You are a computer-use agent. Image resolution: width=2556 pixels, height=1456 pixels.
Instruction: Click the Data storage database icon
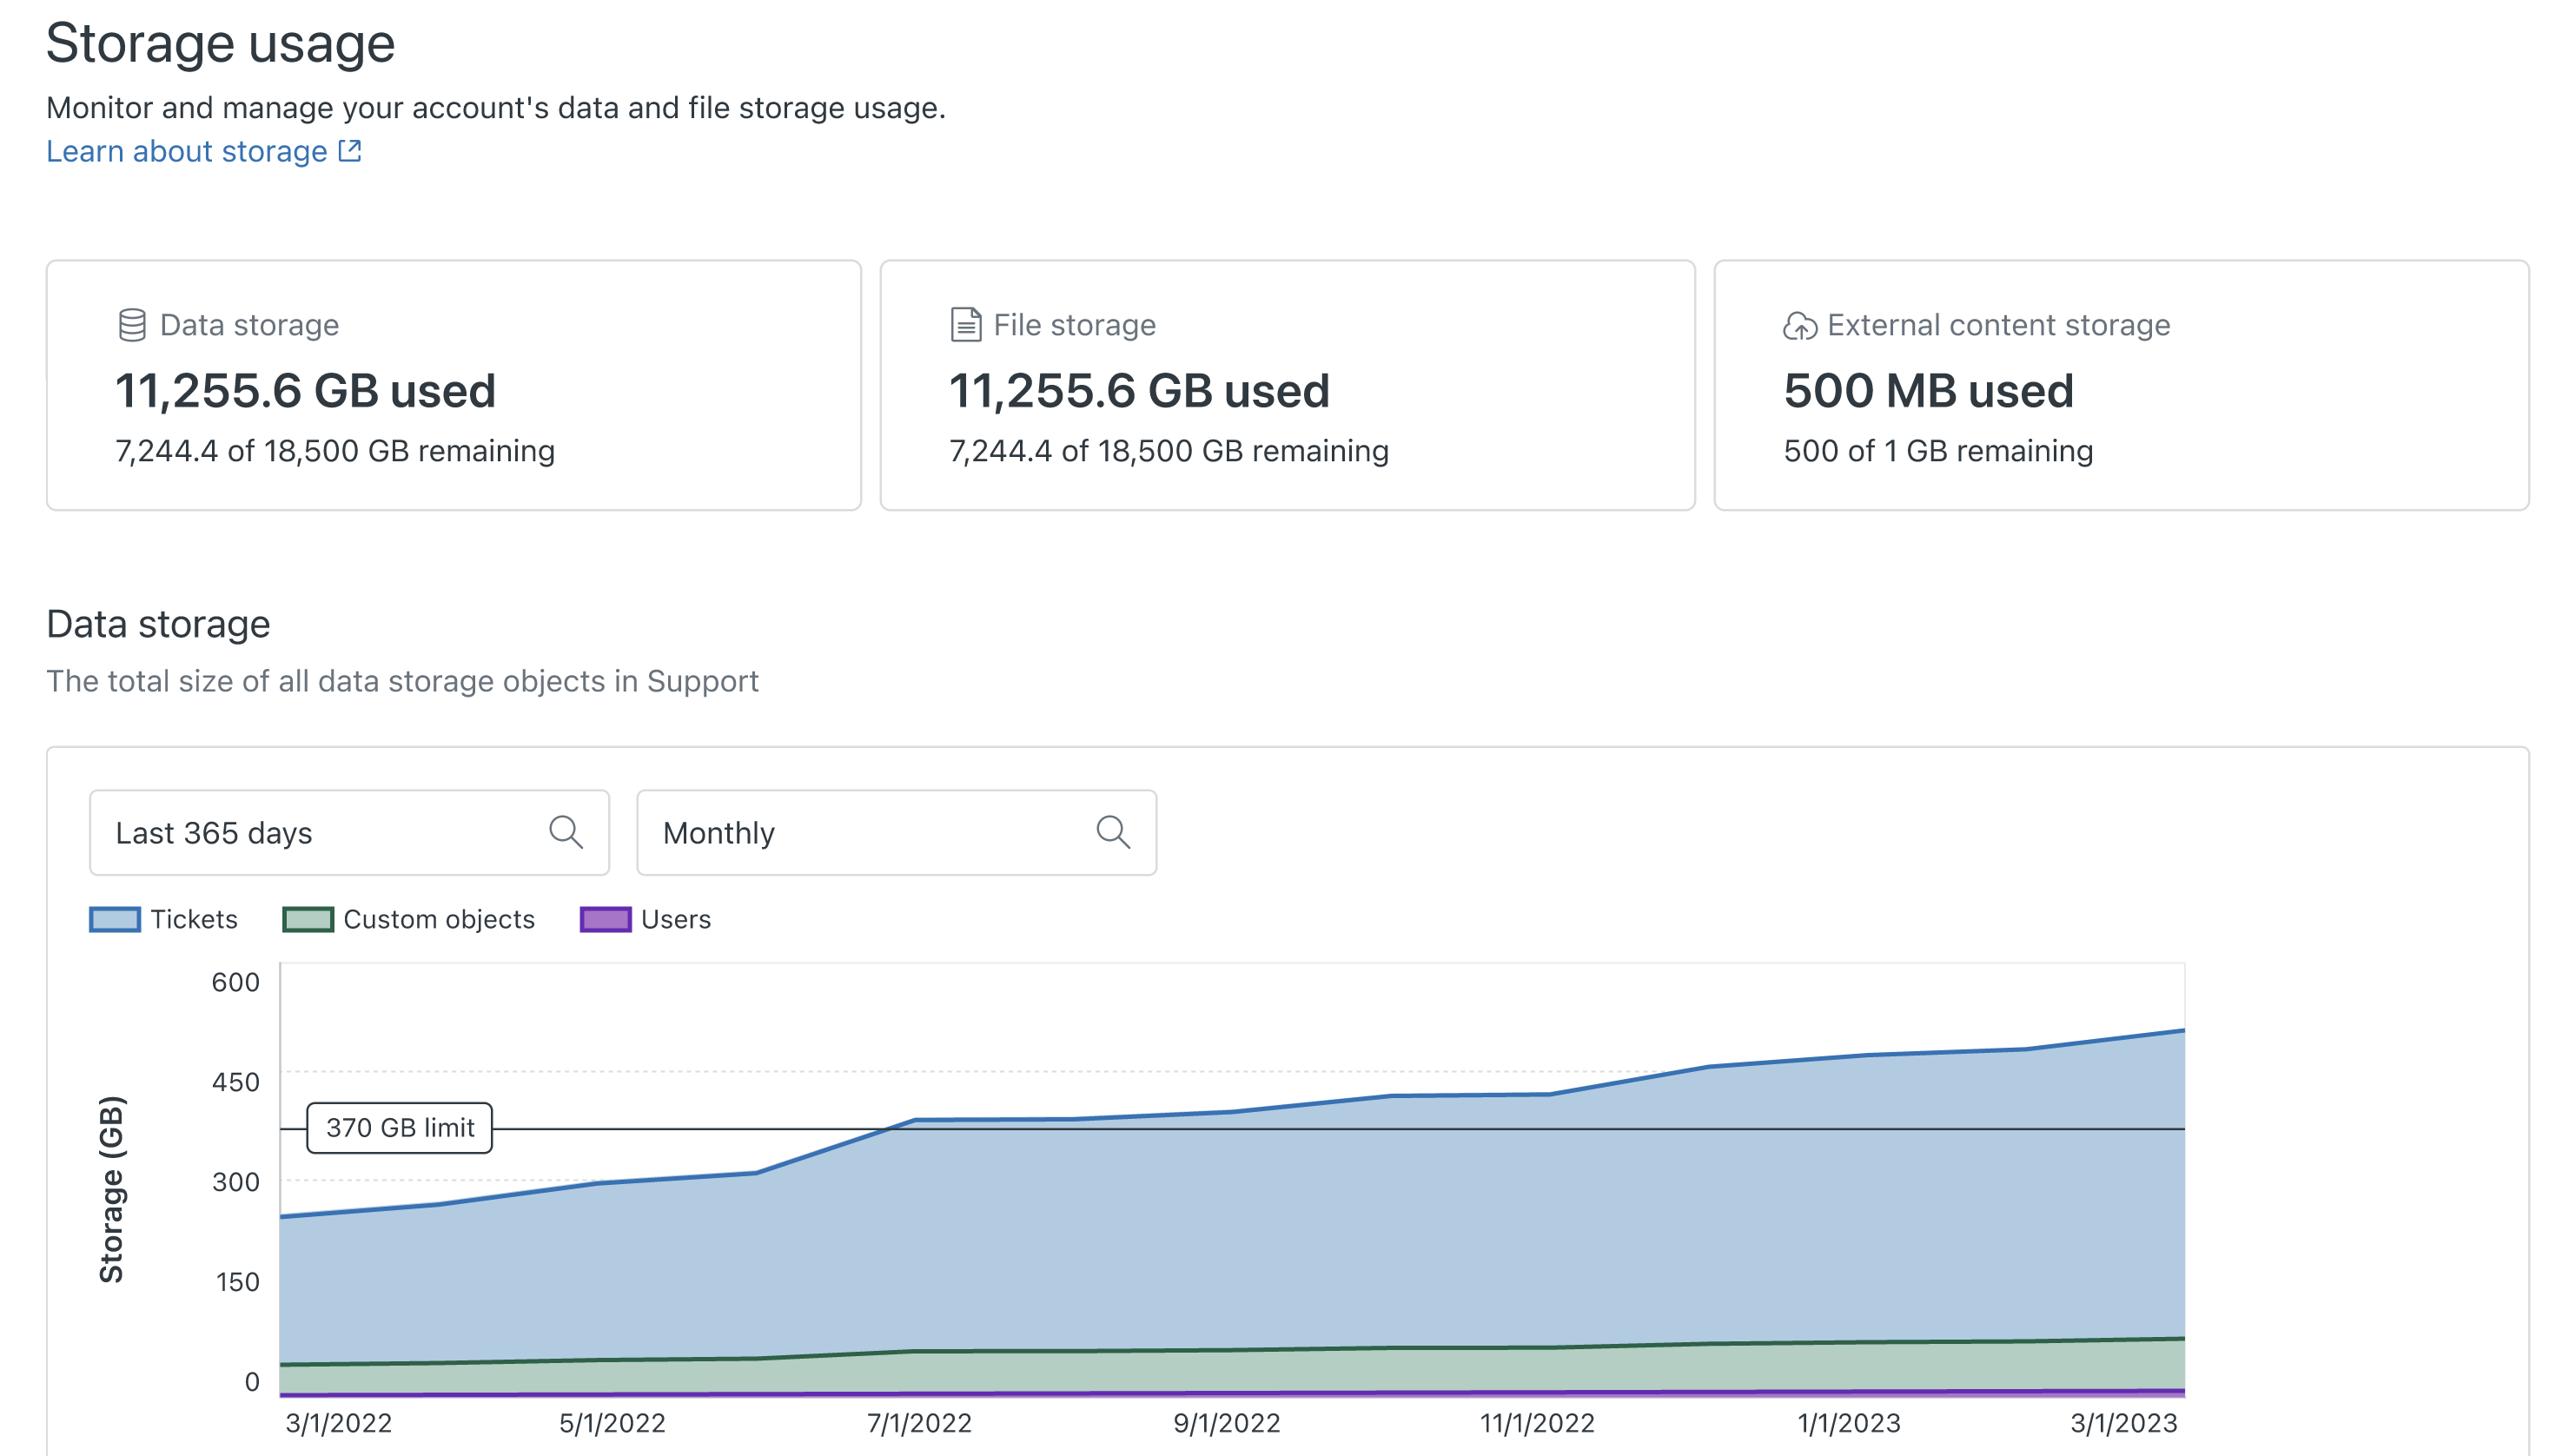(x=132, y=325)
